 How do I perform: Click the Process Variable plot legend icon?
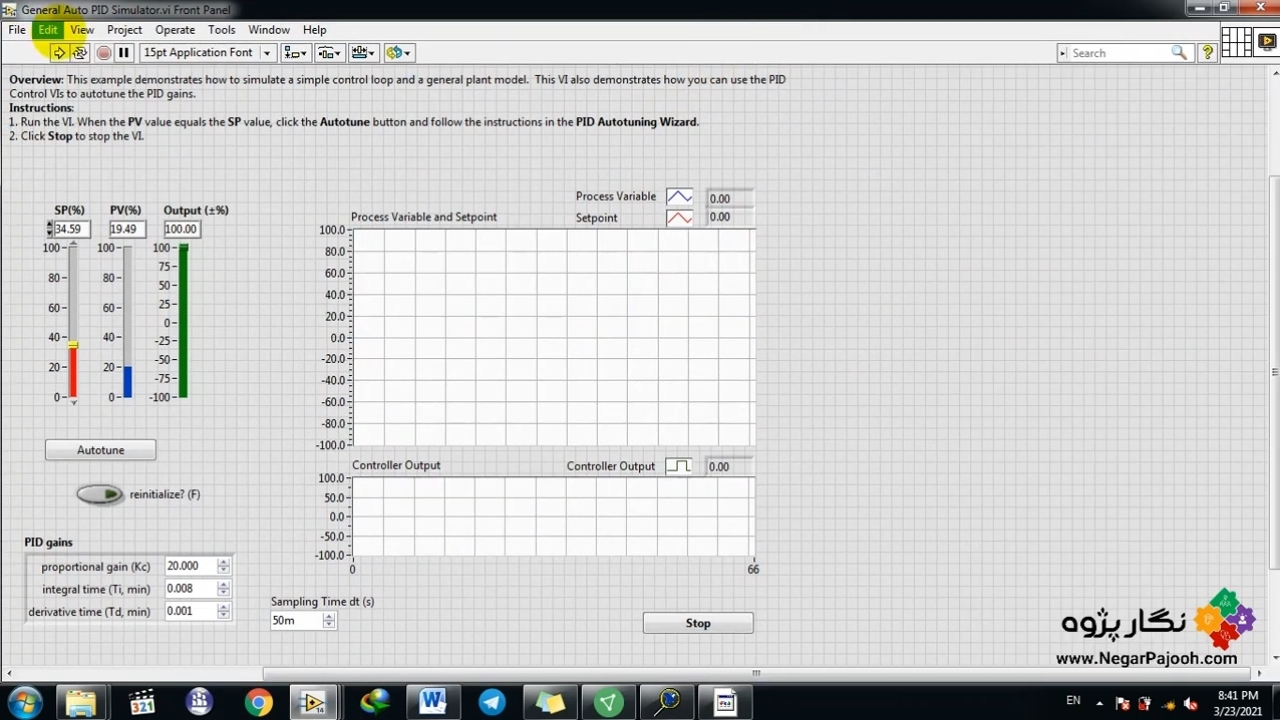(679, 197)
